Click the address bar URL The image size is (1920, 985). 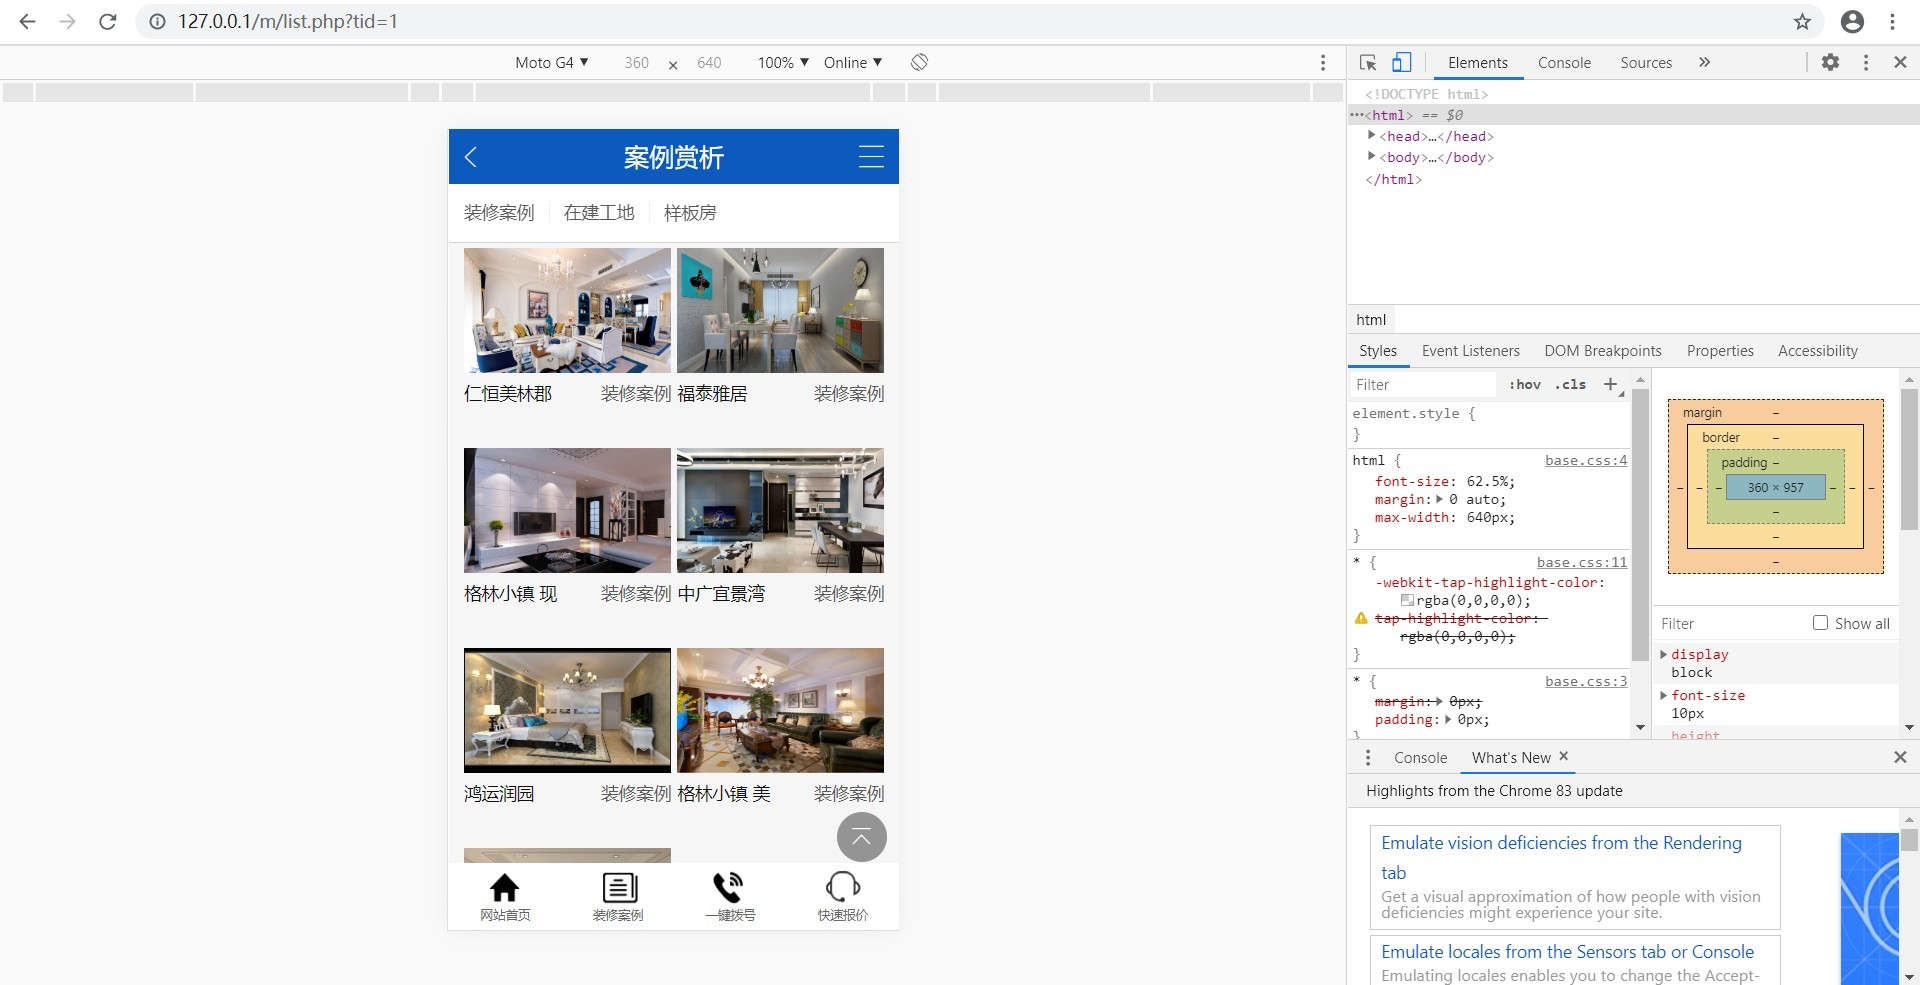coord(288,21)
